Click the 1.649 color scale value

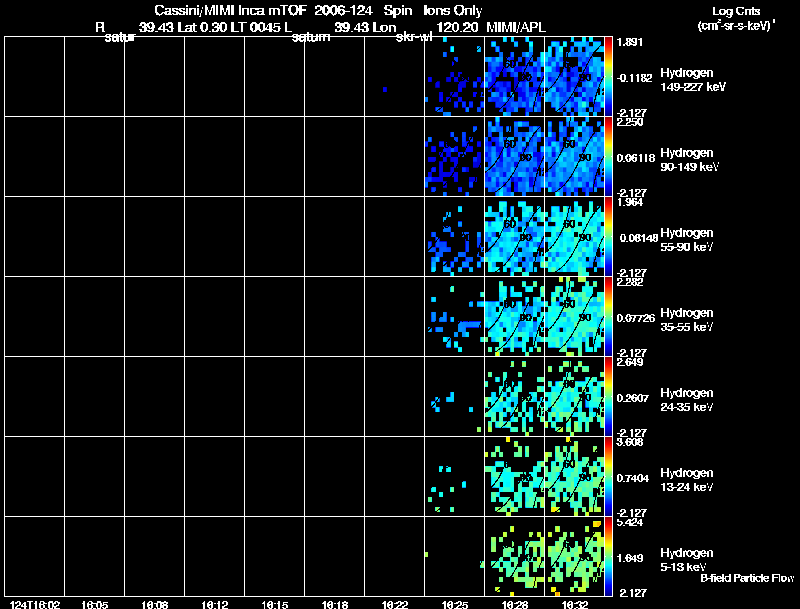point(630,559)
